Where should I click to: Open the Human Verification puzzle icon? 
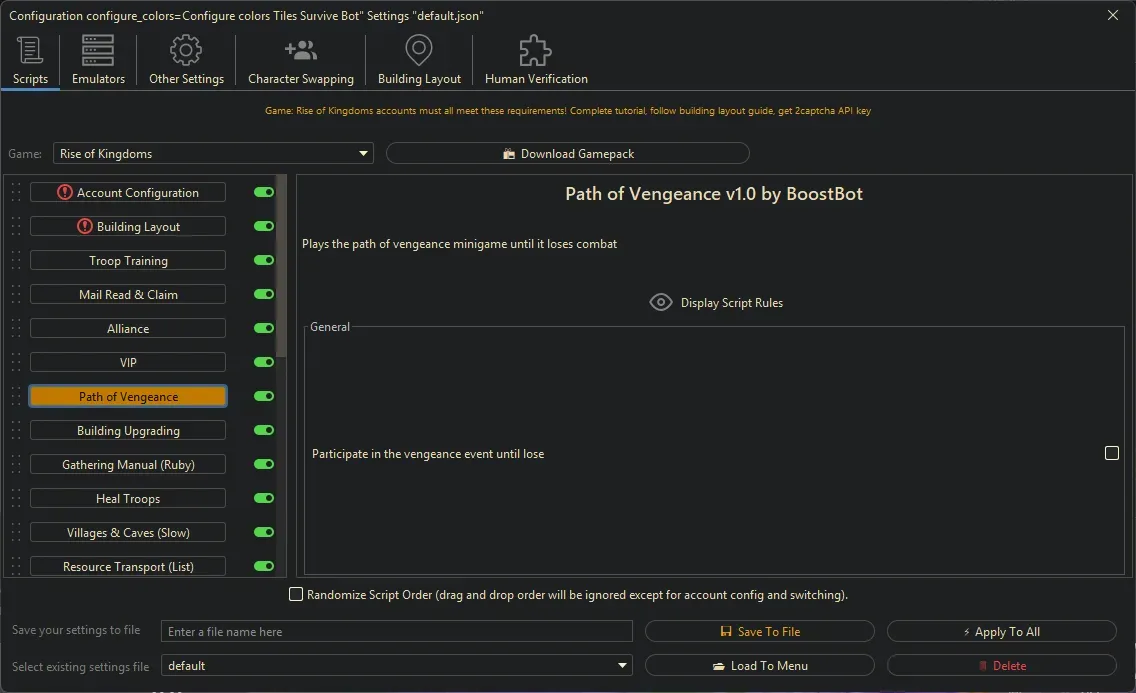534,48
